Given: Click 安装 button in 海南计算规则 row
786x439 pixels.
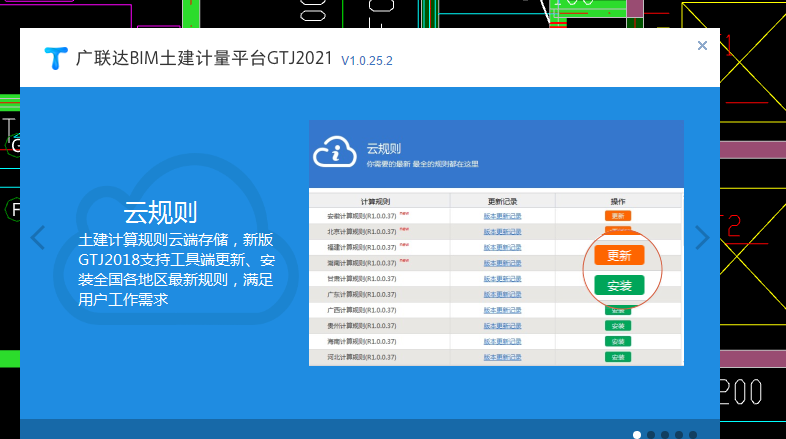Looking at the screenshot, I should click(618, 341).
